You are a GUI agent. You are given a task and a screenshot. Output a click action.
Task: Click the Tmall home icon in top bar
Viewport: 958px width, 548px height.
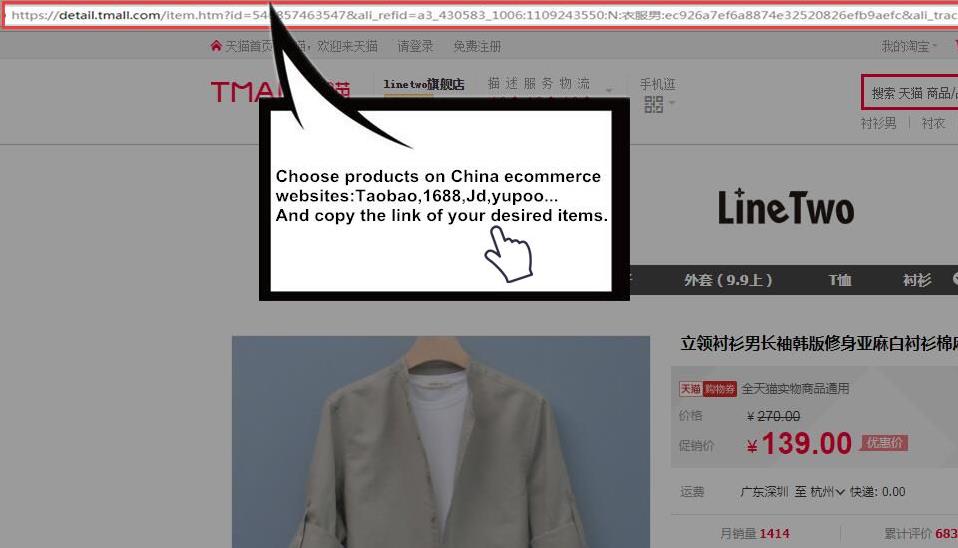[x=216, y=46]
